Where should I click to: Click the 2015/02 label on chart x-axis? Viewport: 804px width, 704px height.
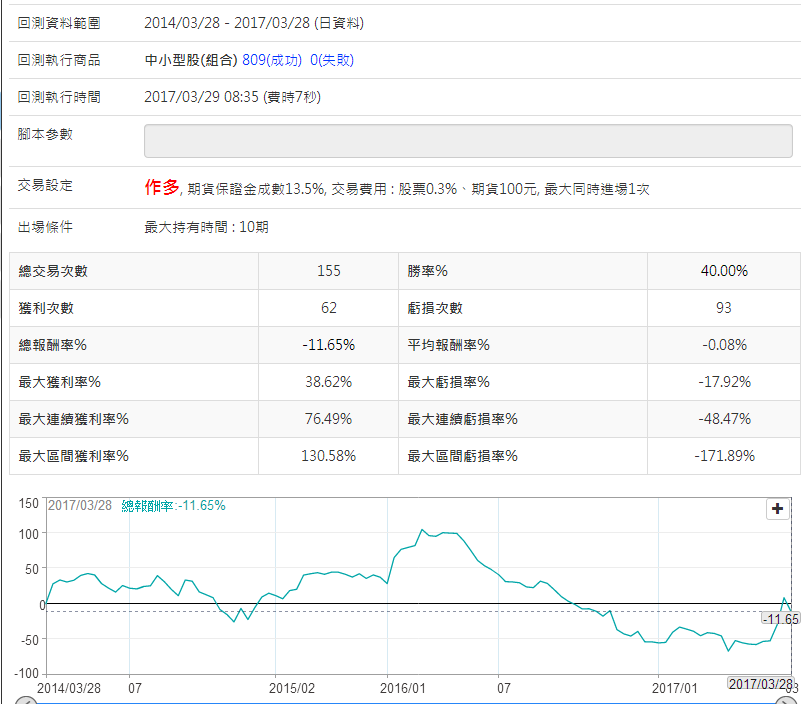click(292, 688)
